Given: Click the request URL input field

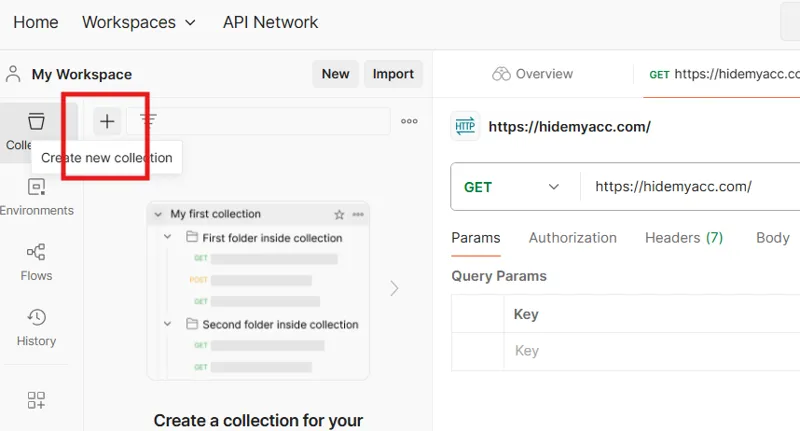Looking at the screenshot, I should point(690,187).
